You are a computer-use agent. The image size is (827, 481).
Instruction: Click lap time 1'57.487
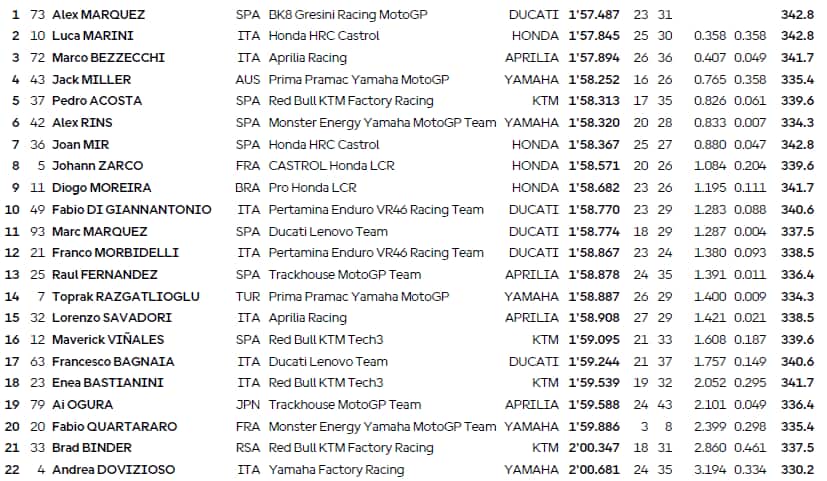(x=593, y=15)
